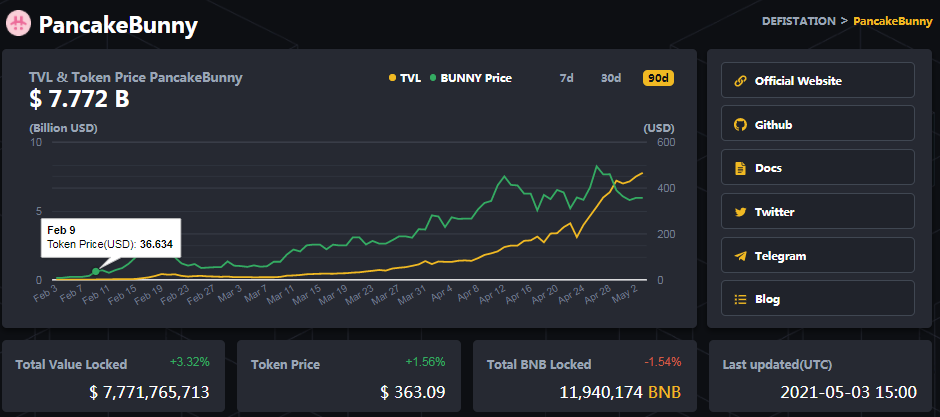Click the Docs document icon
The image size is (940, 417).
coord(740,168)
